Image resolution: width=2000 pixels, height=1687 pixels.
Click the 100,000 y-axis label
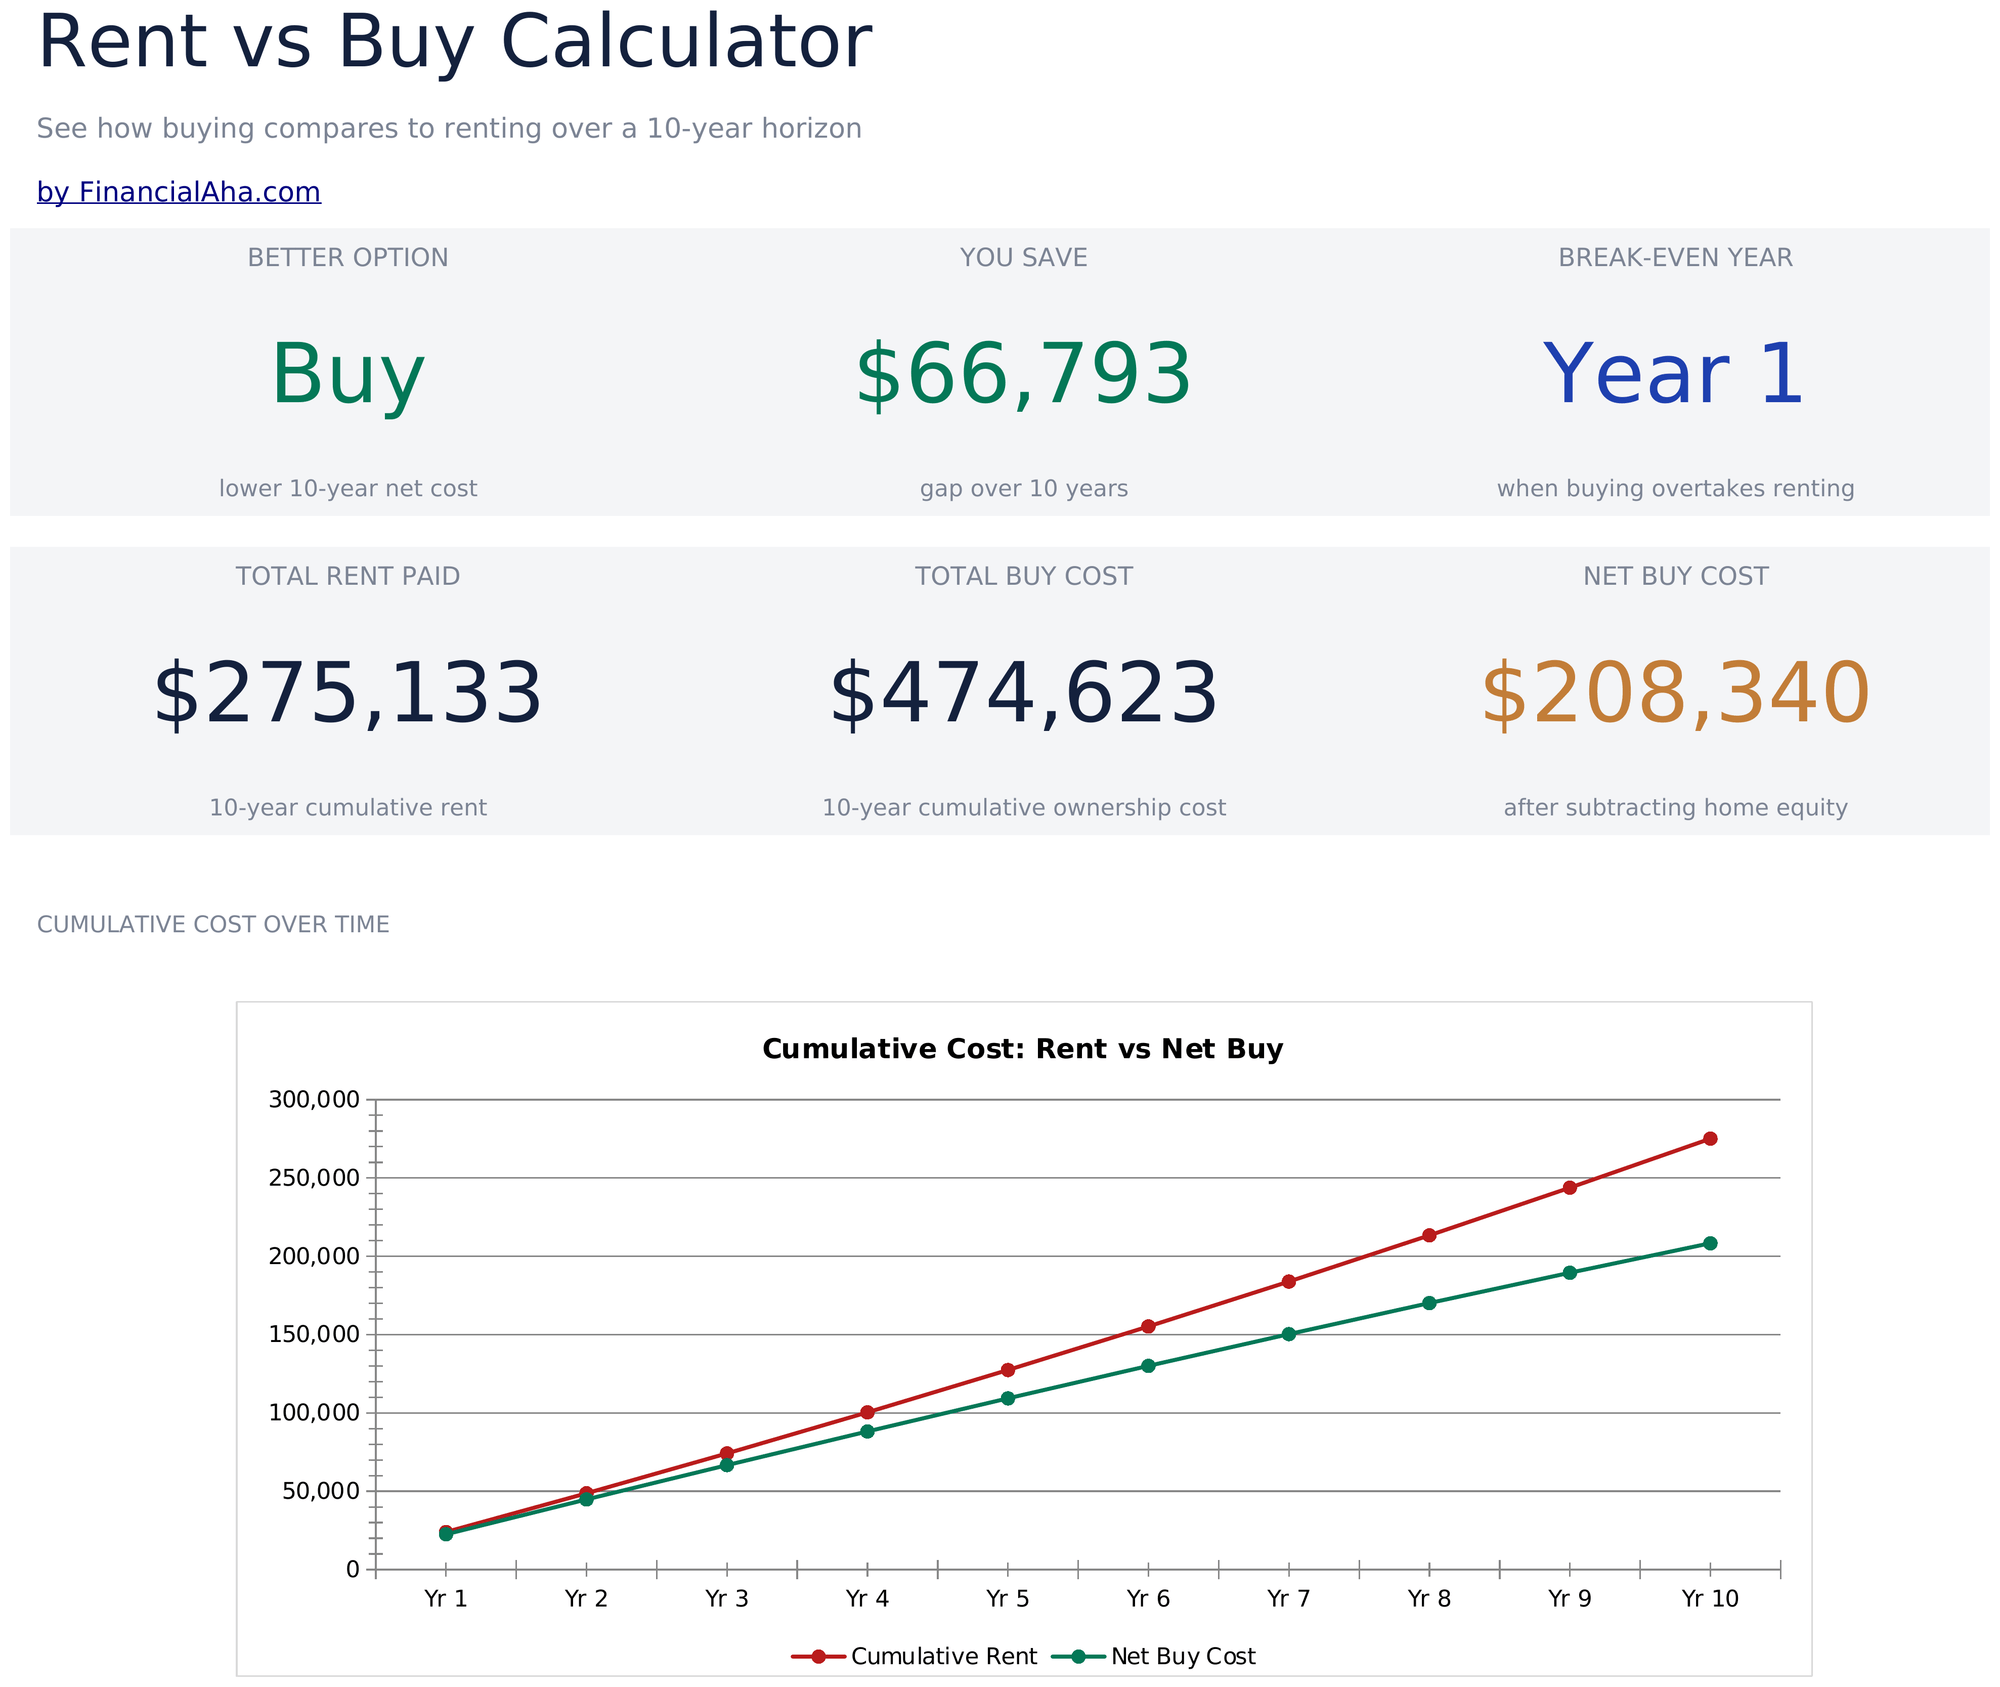click(314, 1413)
